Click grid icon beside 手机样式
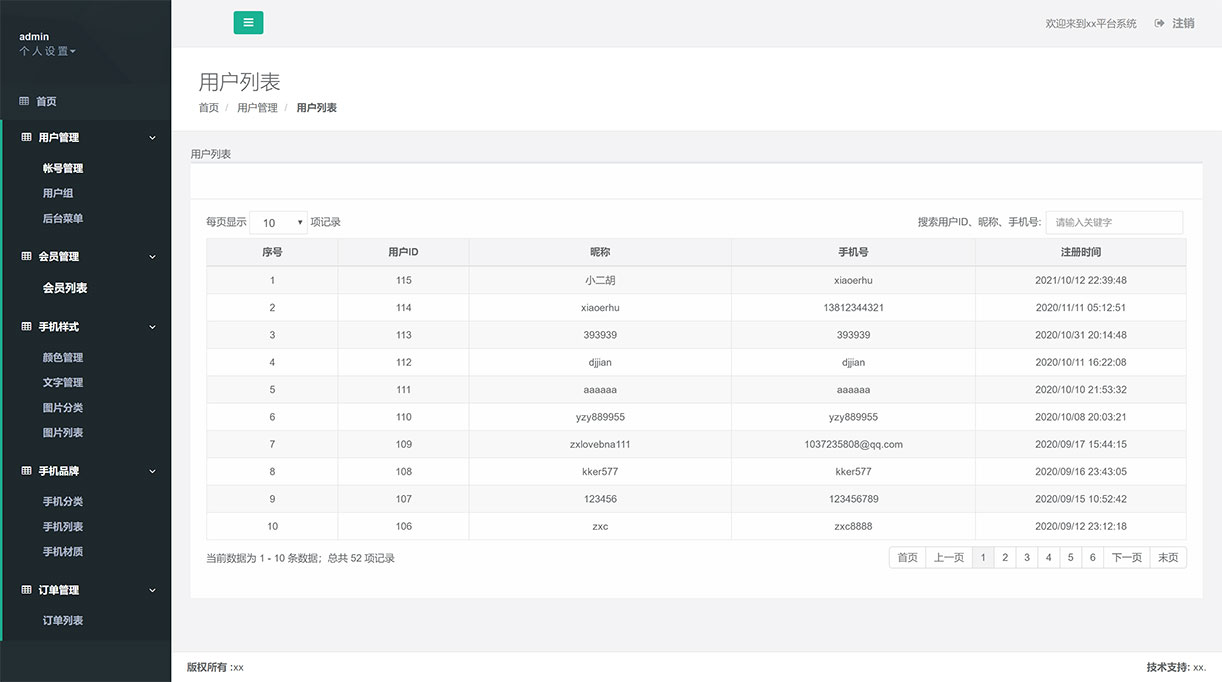Viewport: 1222px width, 682px height. (27, 326)
